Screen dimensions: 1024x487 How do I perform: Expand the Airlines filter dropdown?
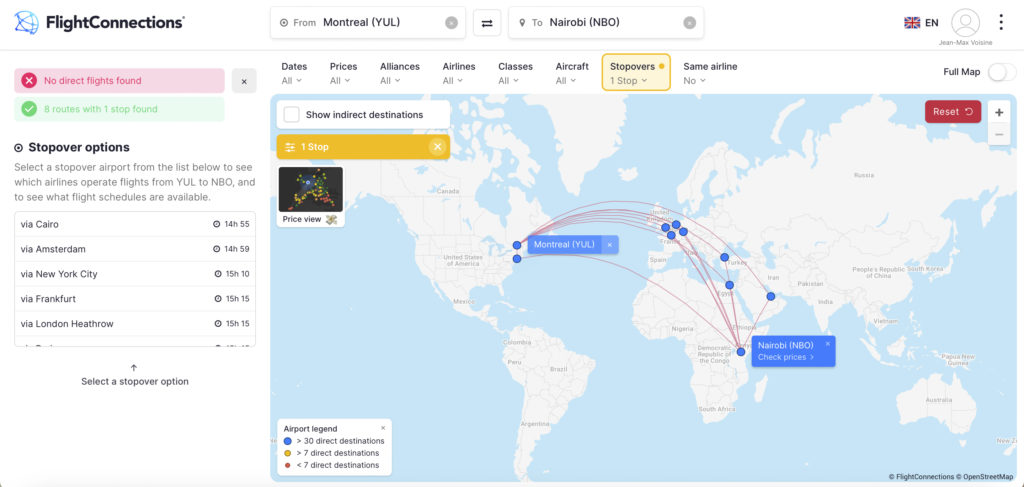coord(459,73)
